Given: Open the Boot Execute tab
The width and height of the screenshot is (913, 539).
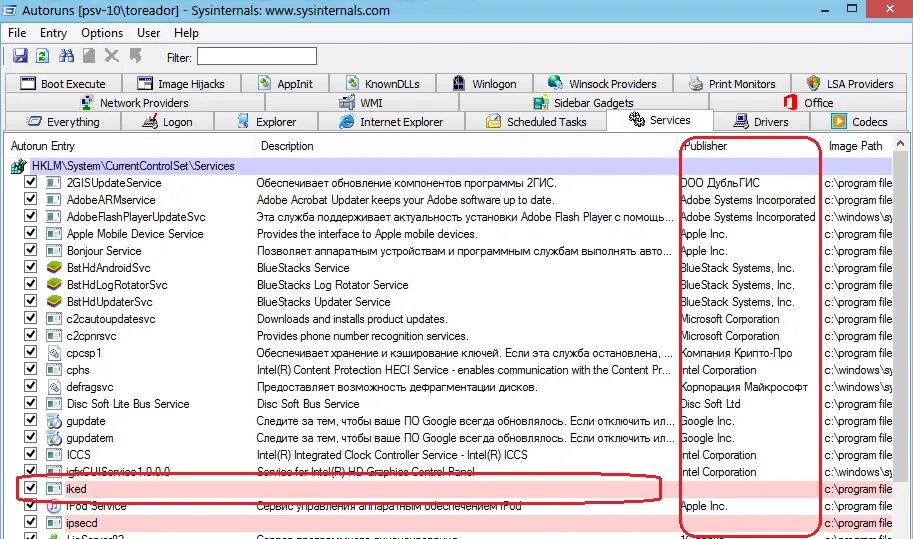Looking at the screenshot, I should (63, 84).
